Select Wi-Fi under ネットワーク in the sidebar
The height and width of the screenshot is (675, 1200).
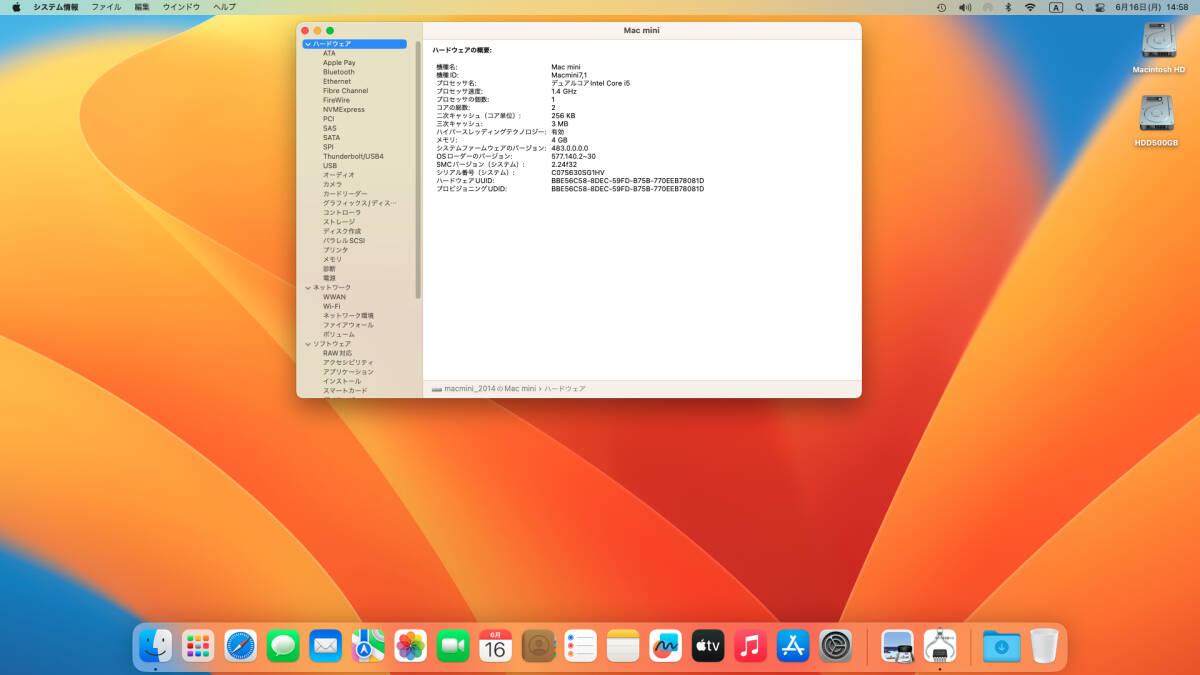[x=331, y=306]
